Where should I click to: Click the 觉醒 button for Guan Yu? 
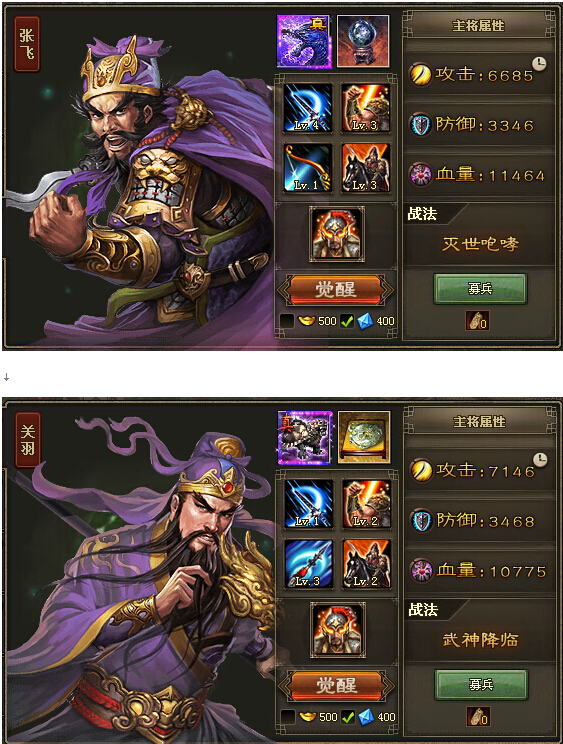pyautogui.click(x=336, y=685)
